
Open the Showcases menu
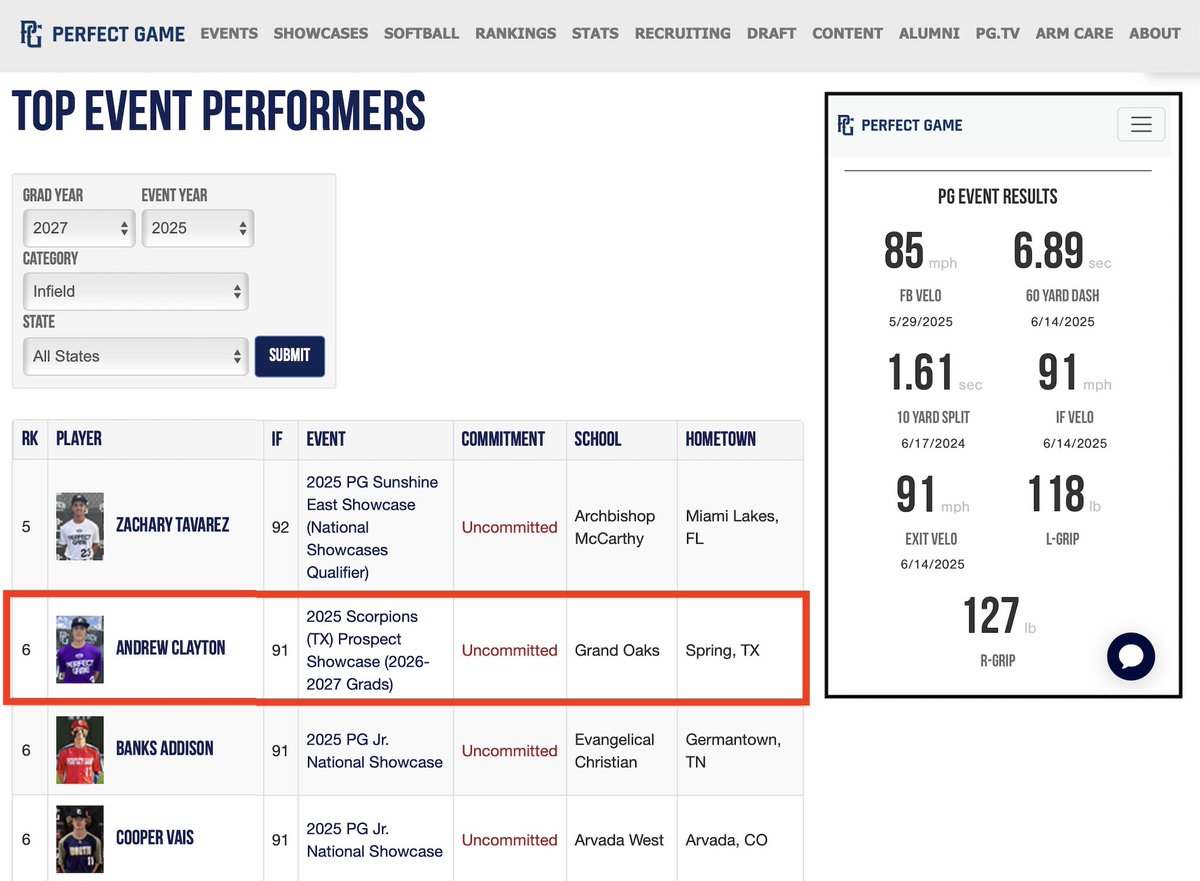coord(321,33)
